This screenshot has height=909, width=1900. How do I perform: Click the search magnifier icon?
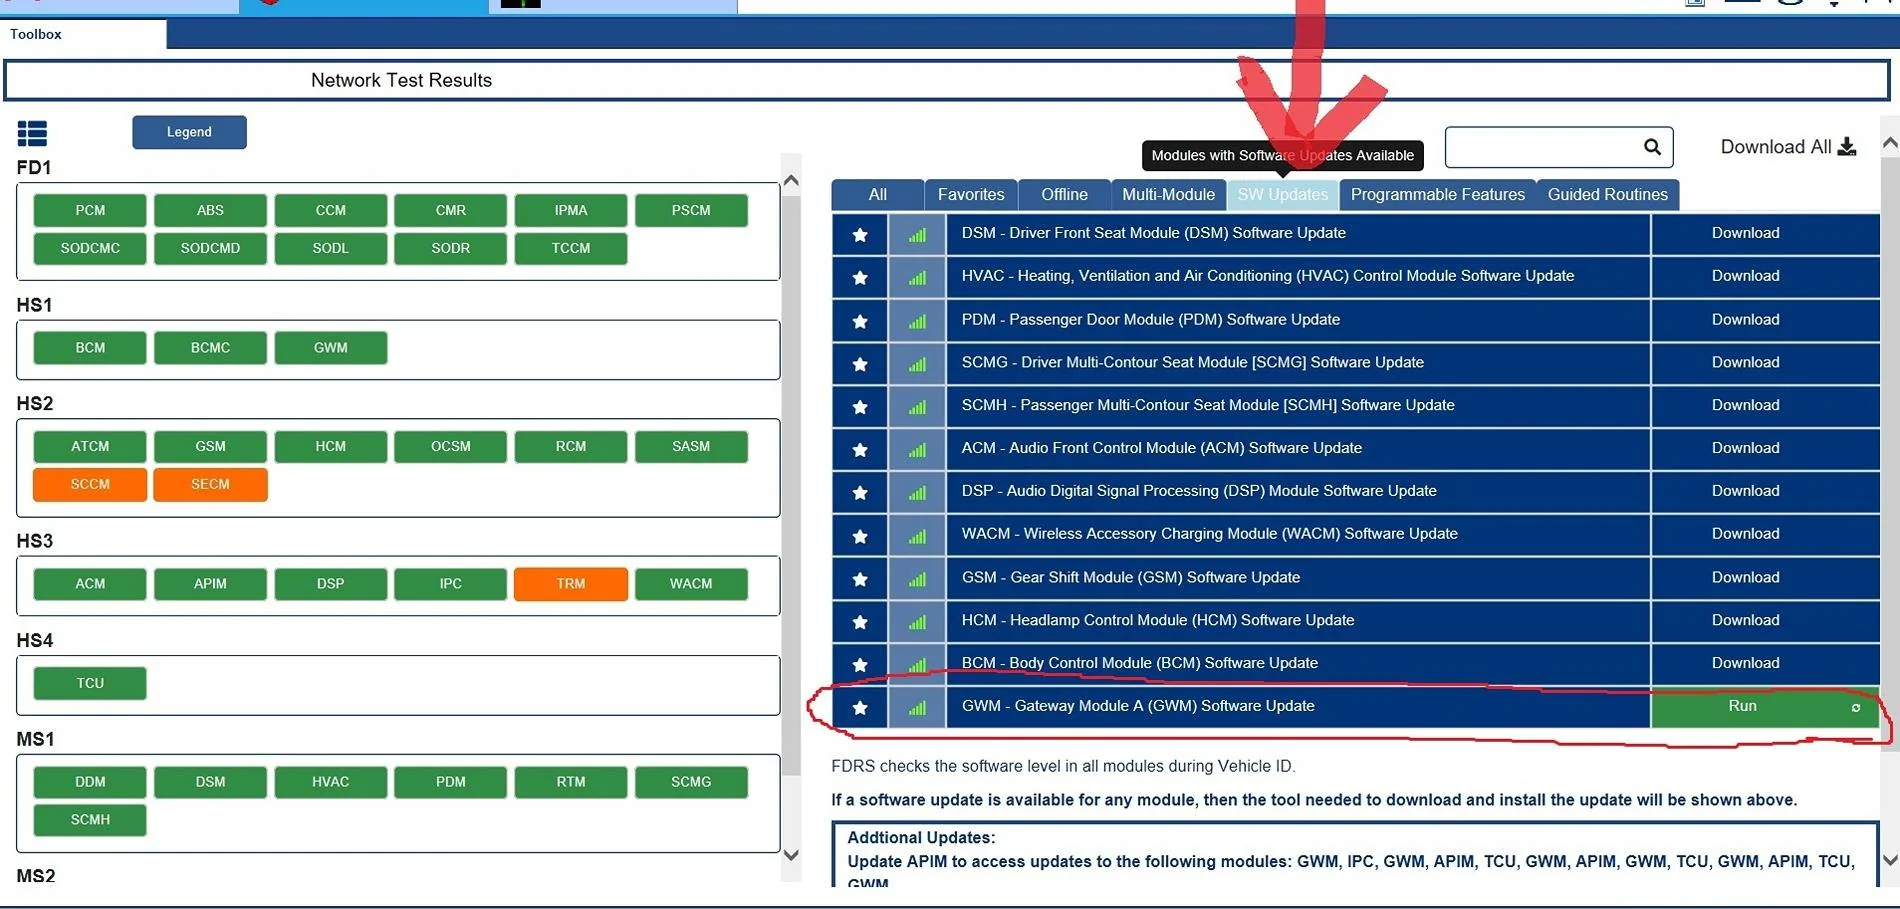tap(1651, 146)
